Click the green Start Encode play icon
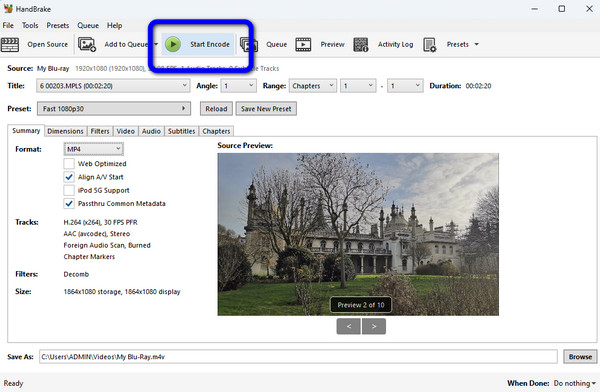Image resolution: width=600 pixels, height=392 pixels. [173, 44]
